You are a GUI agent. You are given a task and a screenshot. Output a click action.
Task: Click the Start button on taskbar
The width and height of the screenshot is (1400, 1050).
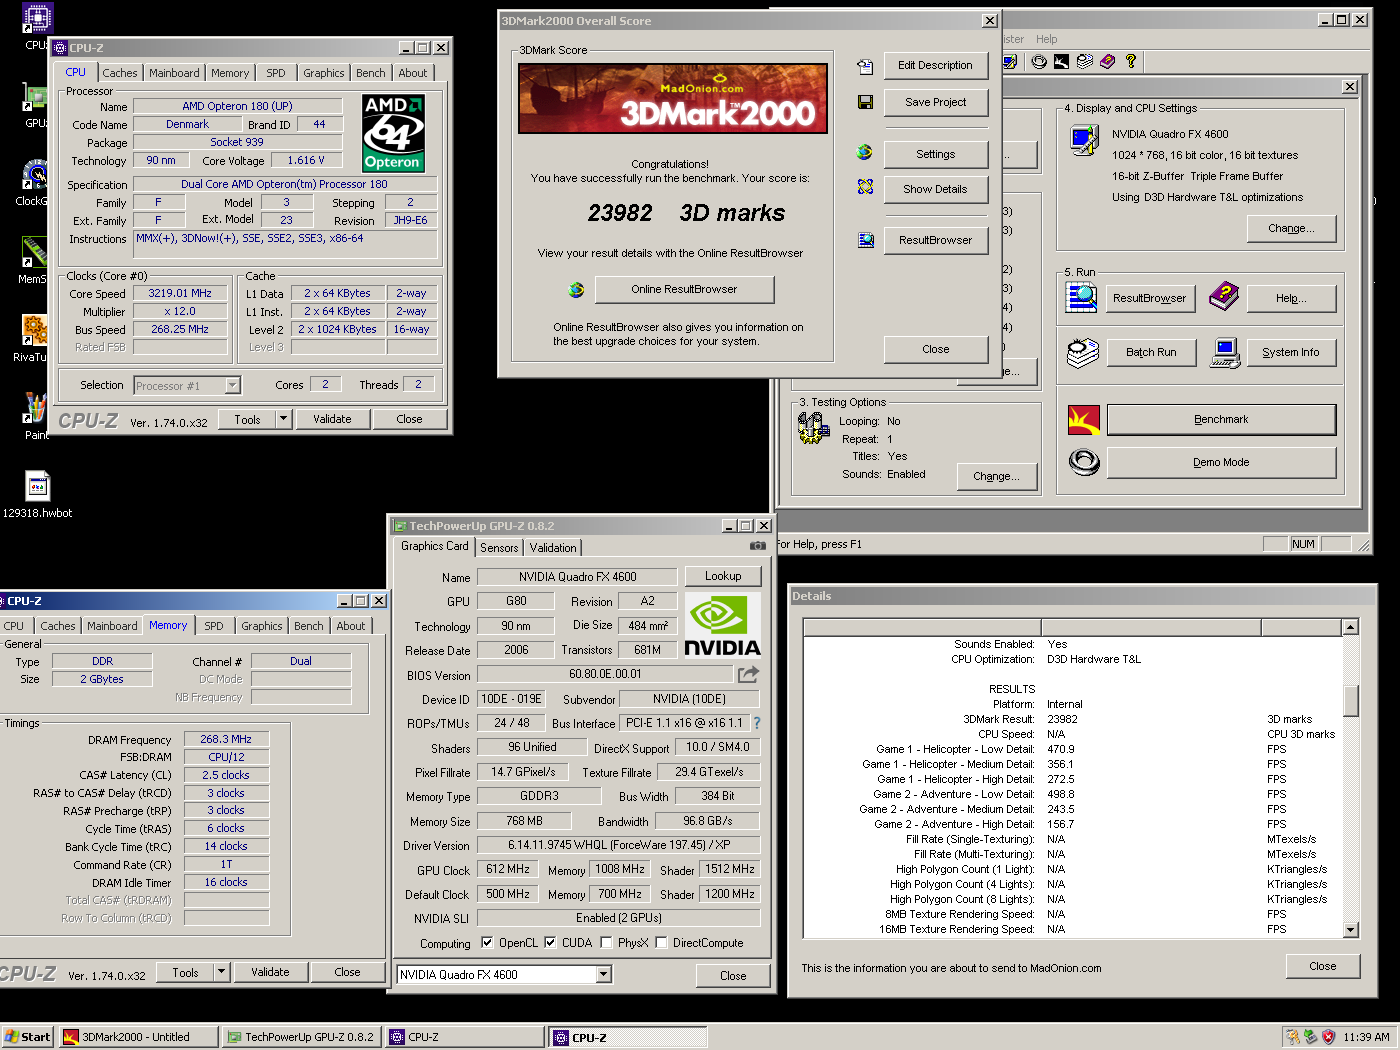(x=28, y=1037)
